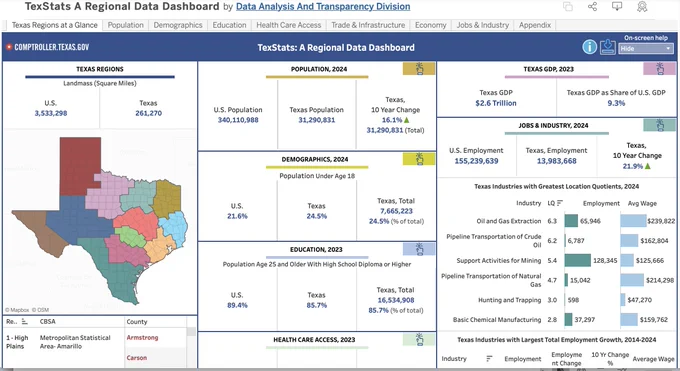Click the award ribbon icon in header

642,7
